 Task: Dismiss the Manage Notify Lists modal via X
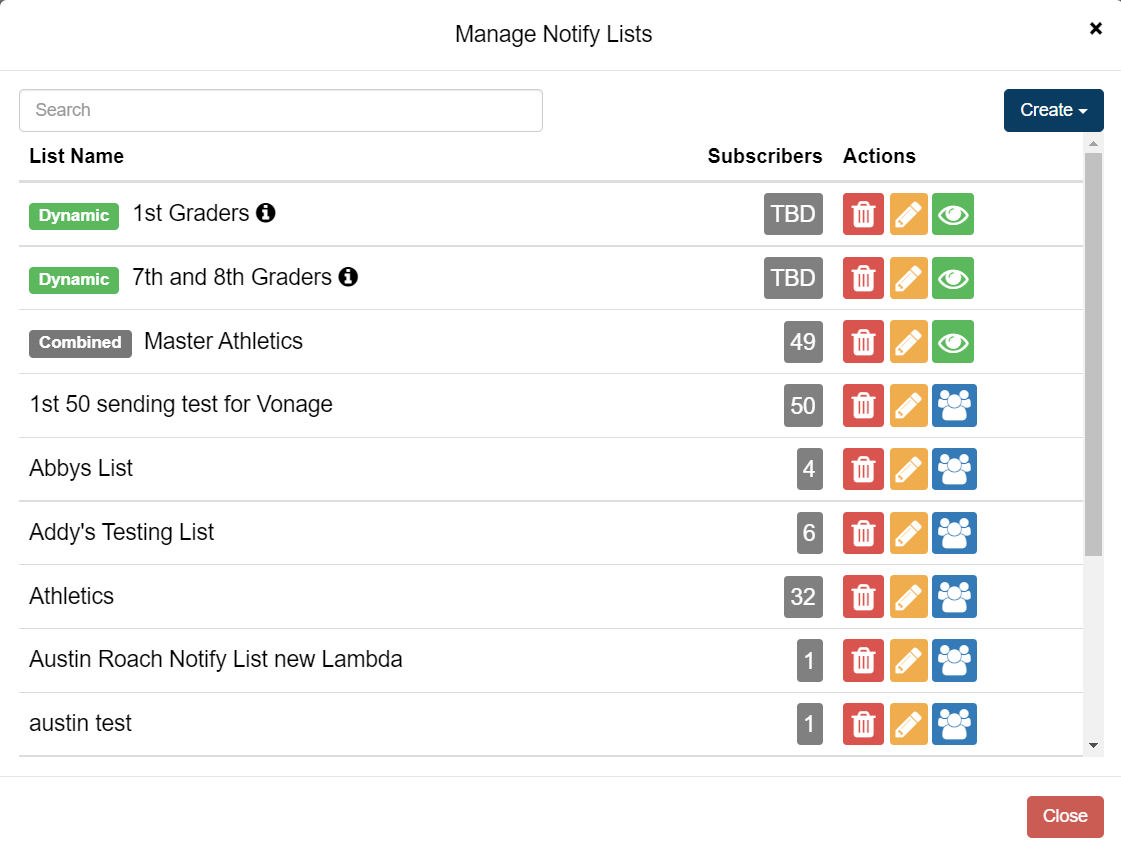tap(1095, 29)
